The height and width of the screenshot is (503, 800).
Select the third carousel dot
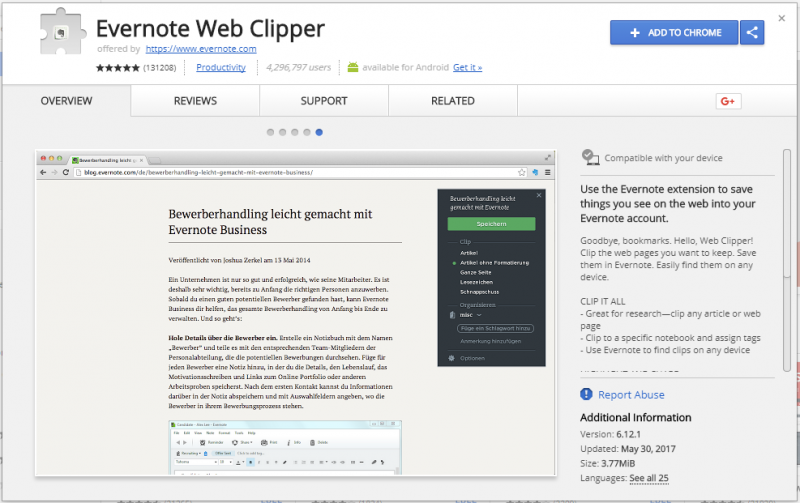[295, 132]
